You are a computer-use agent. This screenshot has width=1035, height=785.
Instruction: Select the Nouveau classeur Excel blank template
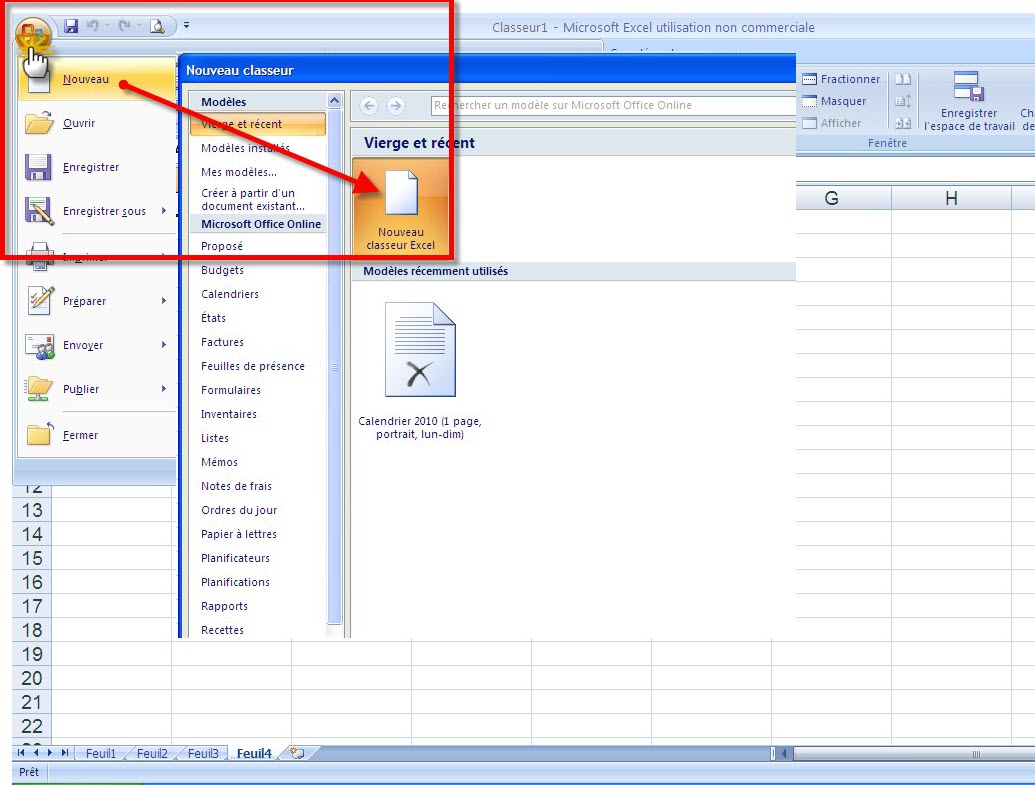401,207
